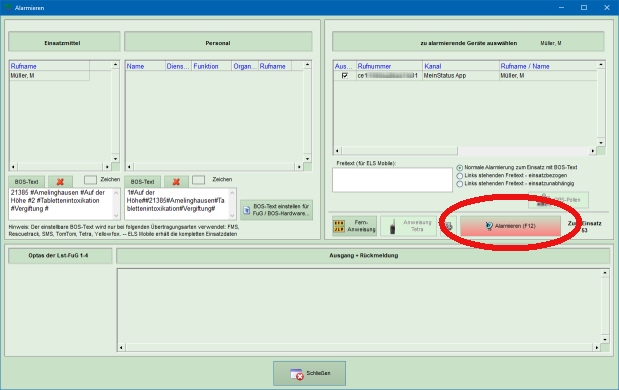The width and height of the screenshot is (619, 390).
Task: Click the Einsatzmittel BOS-Text button
Action: pos(26,182)
